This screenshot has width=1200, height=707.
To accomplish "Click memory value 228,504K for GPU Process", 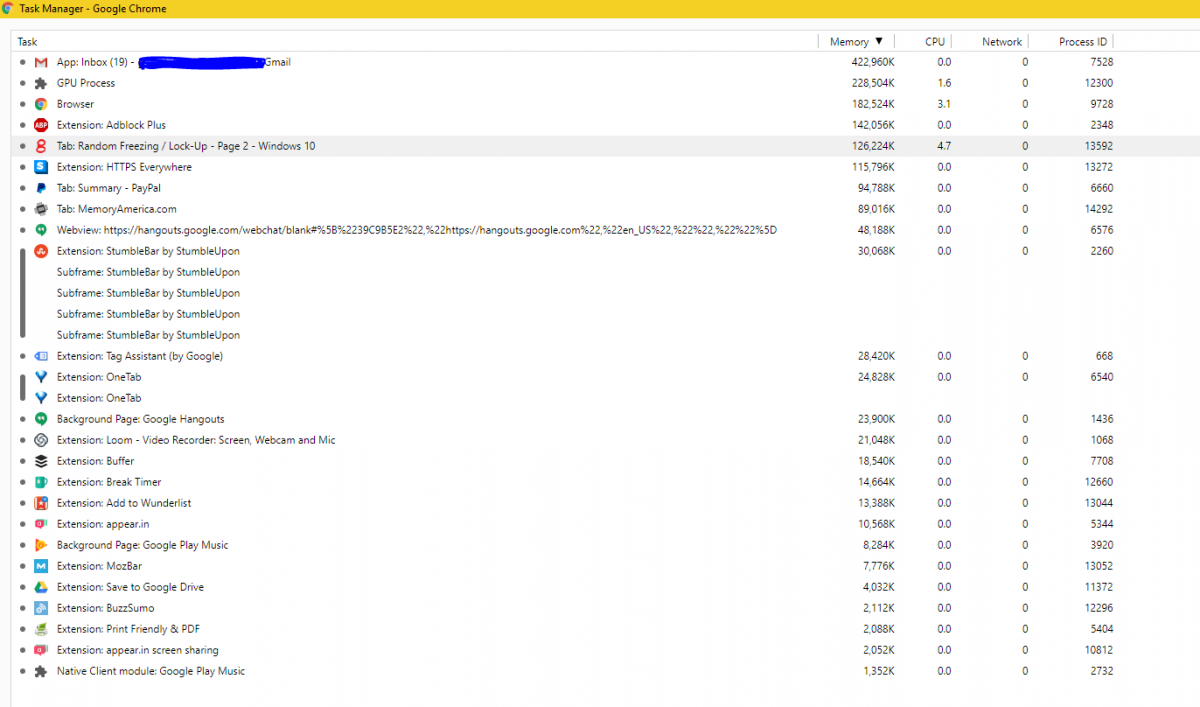I will 873,83.
